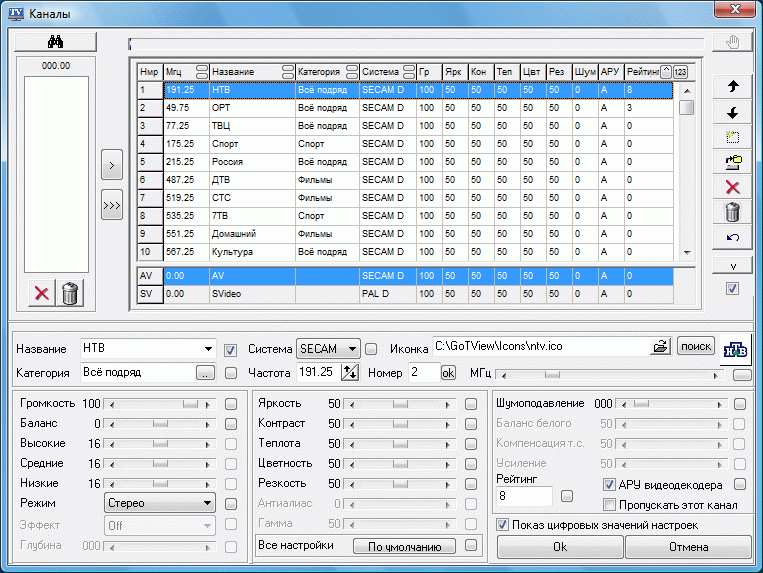Viewport: 763px width, 573px height.
Task: Click the trash can under the left list
Action: [x=70, y=293]
